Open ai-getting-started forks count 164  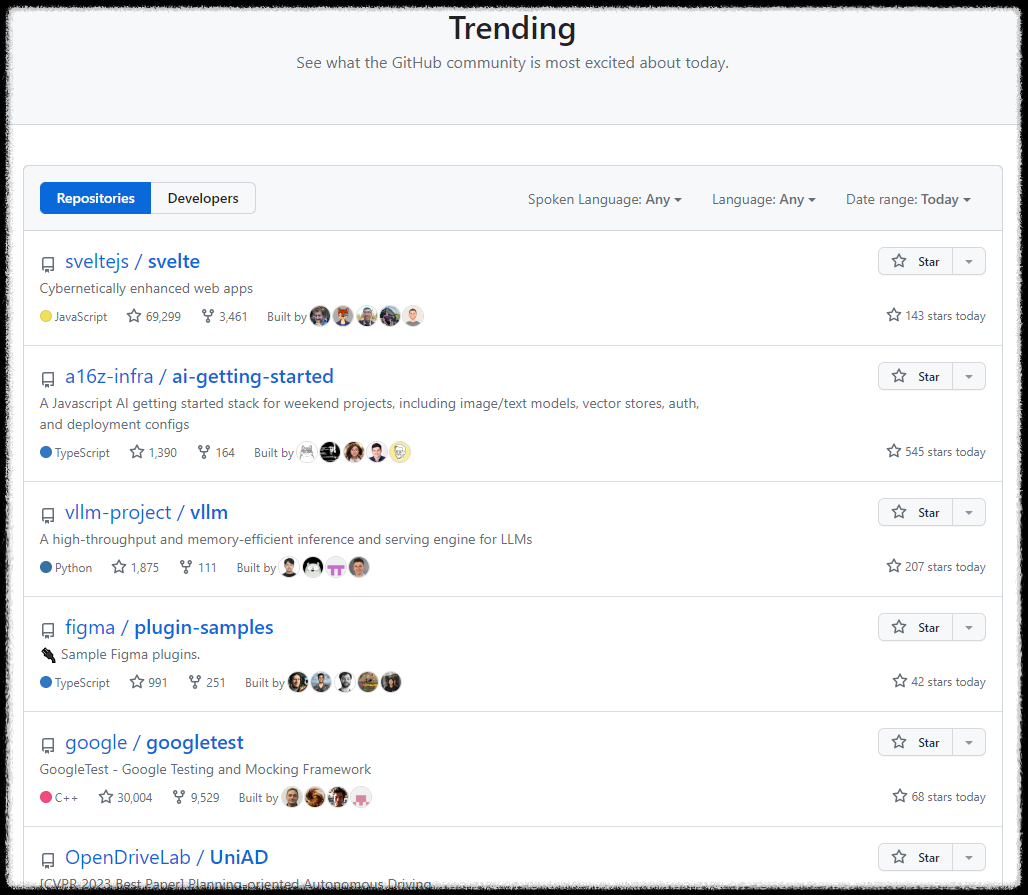tap(216, 452)
